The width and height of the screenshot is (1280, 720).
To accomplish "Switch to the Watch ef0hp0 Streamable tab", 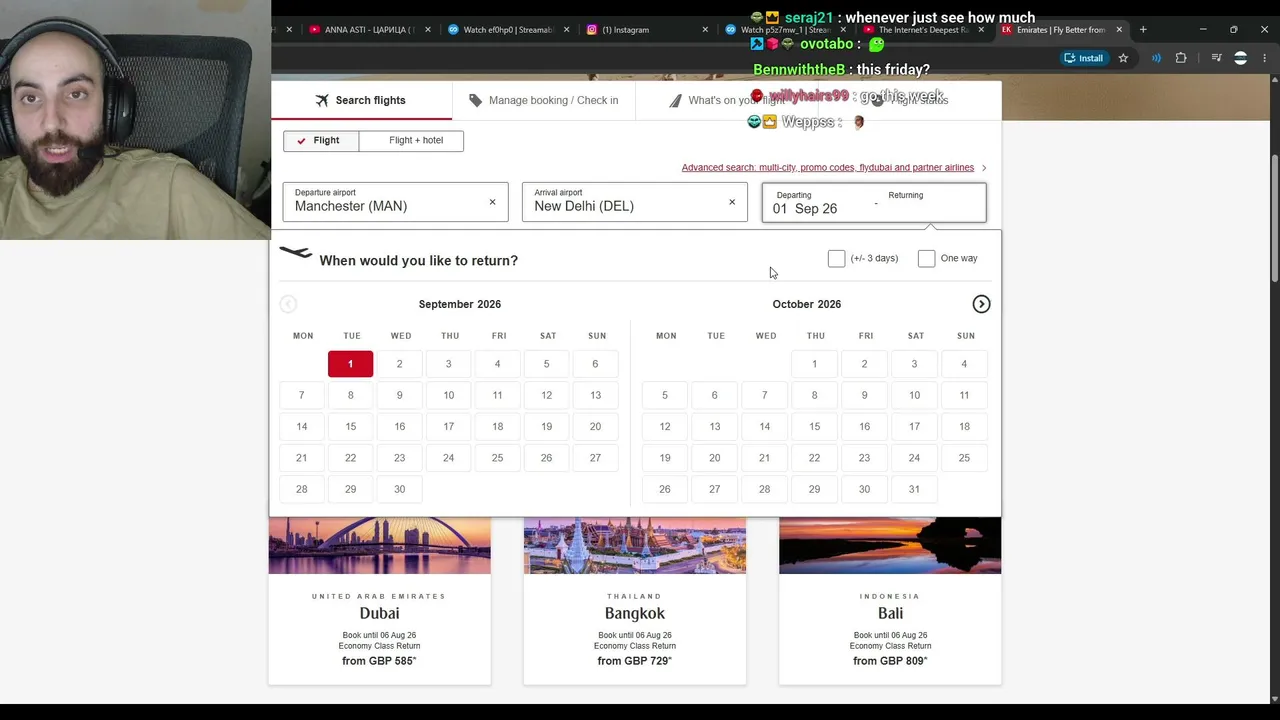I will pos(508,30).
